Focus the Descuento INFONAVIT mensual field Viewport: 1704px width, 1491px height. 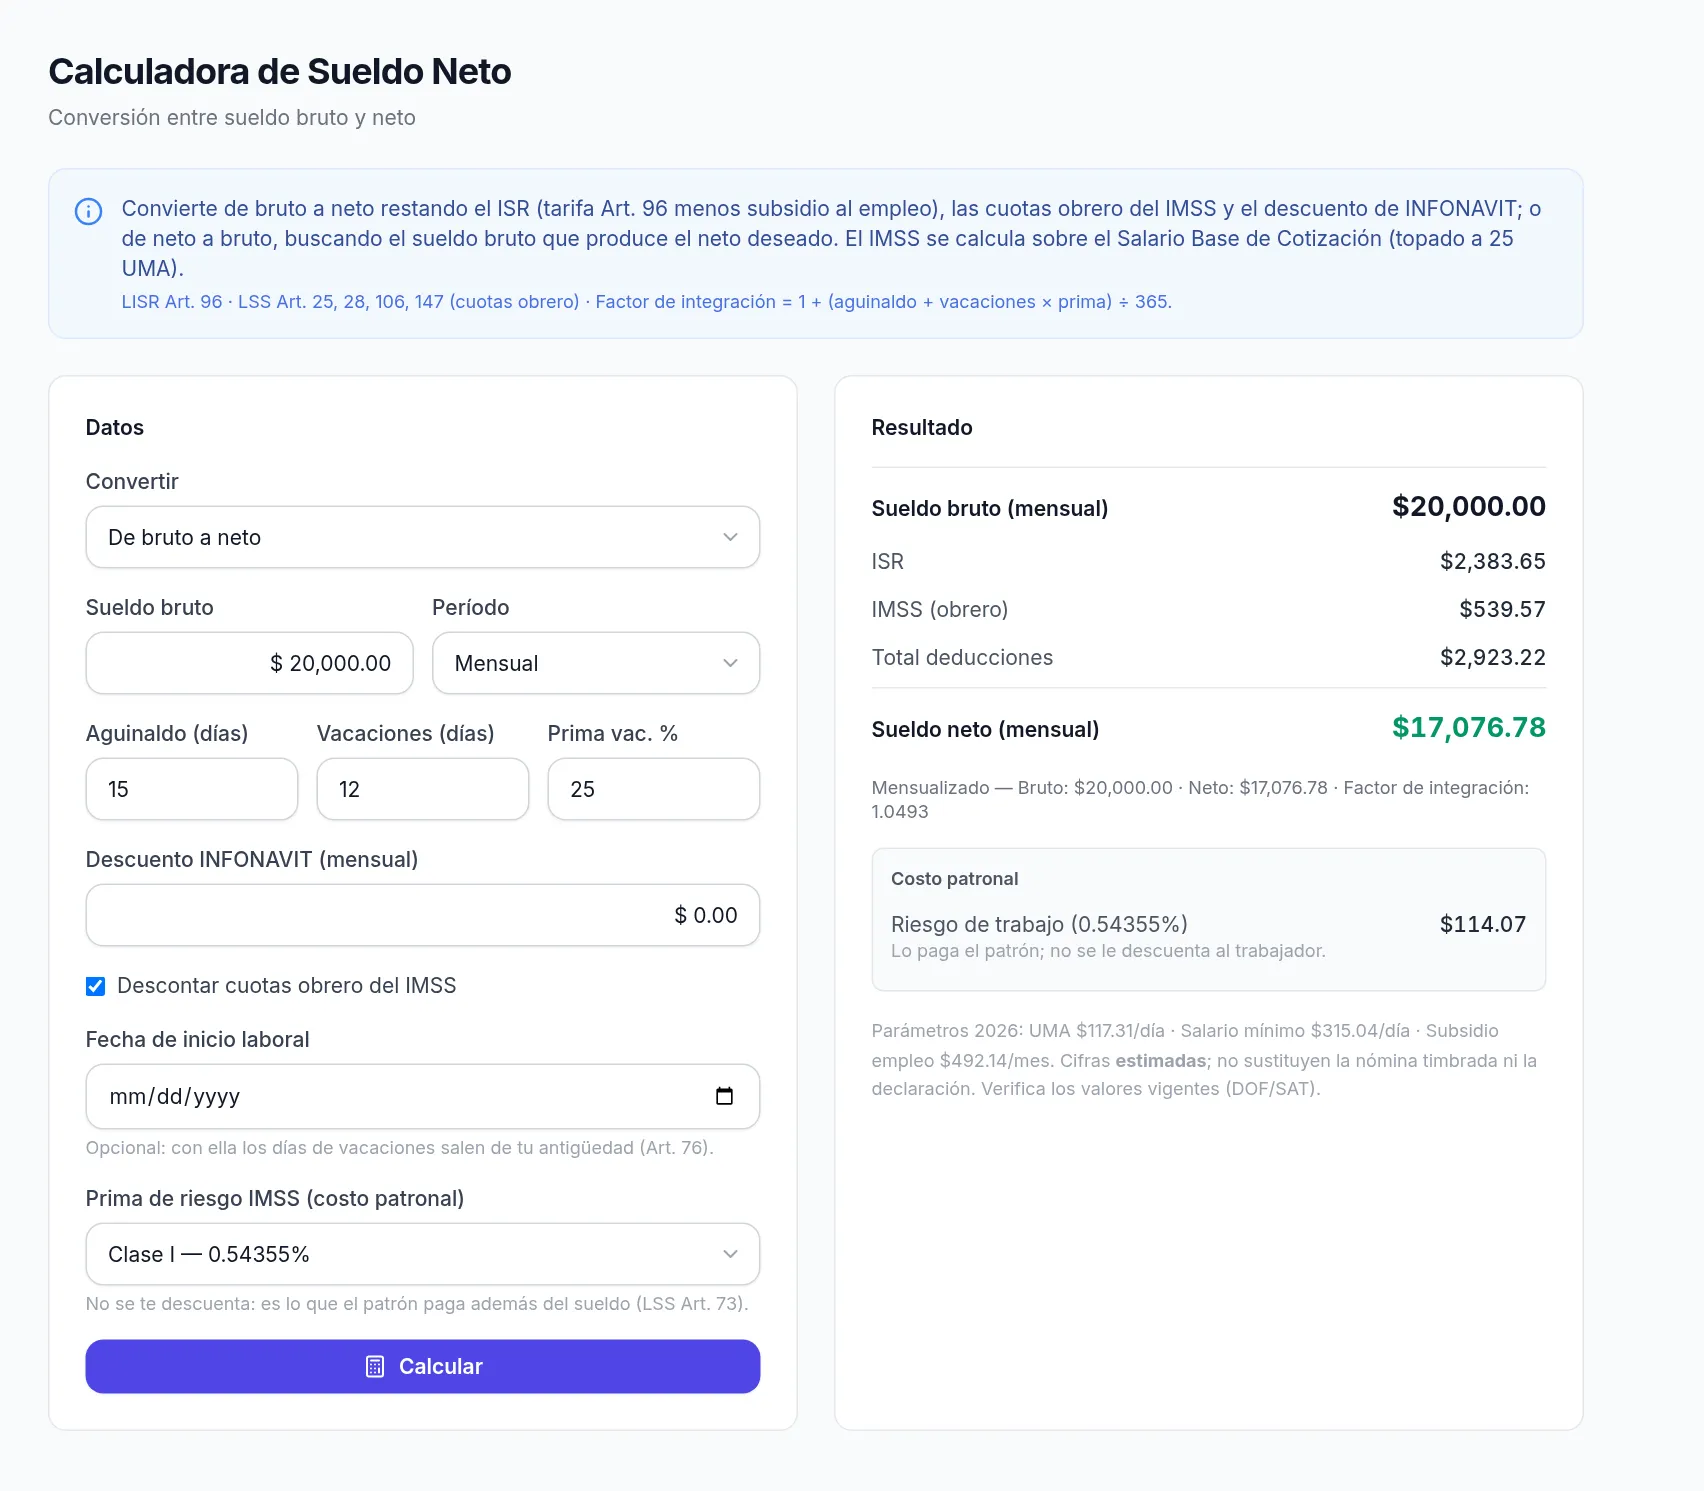point(423,915)
